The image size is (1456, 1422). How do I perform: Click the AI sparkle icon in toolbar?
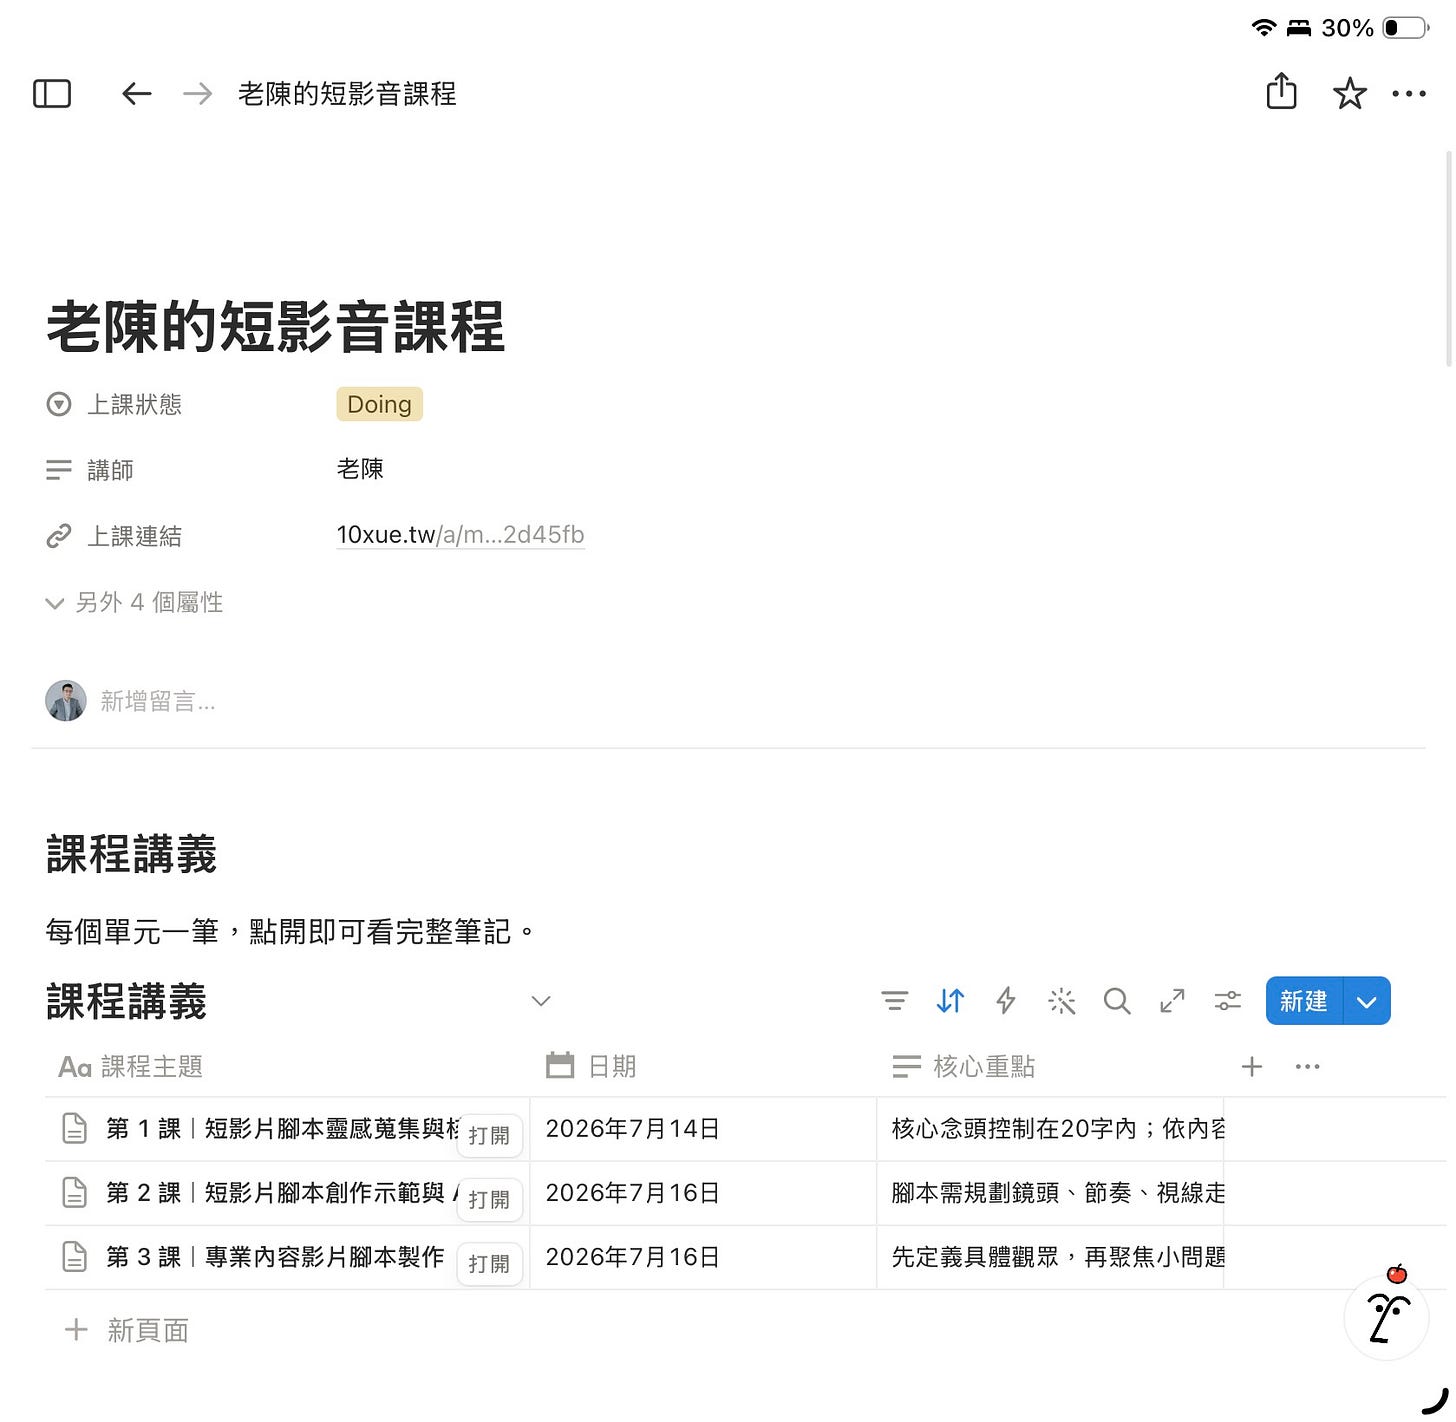pos(1061,1001)
